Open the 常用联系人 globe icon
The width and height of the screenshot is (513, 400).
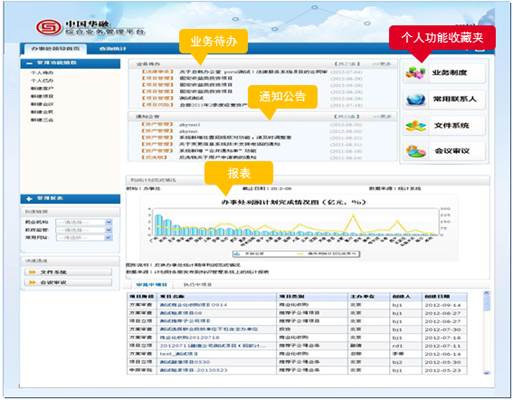(x=416, y=99)
